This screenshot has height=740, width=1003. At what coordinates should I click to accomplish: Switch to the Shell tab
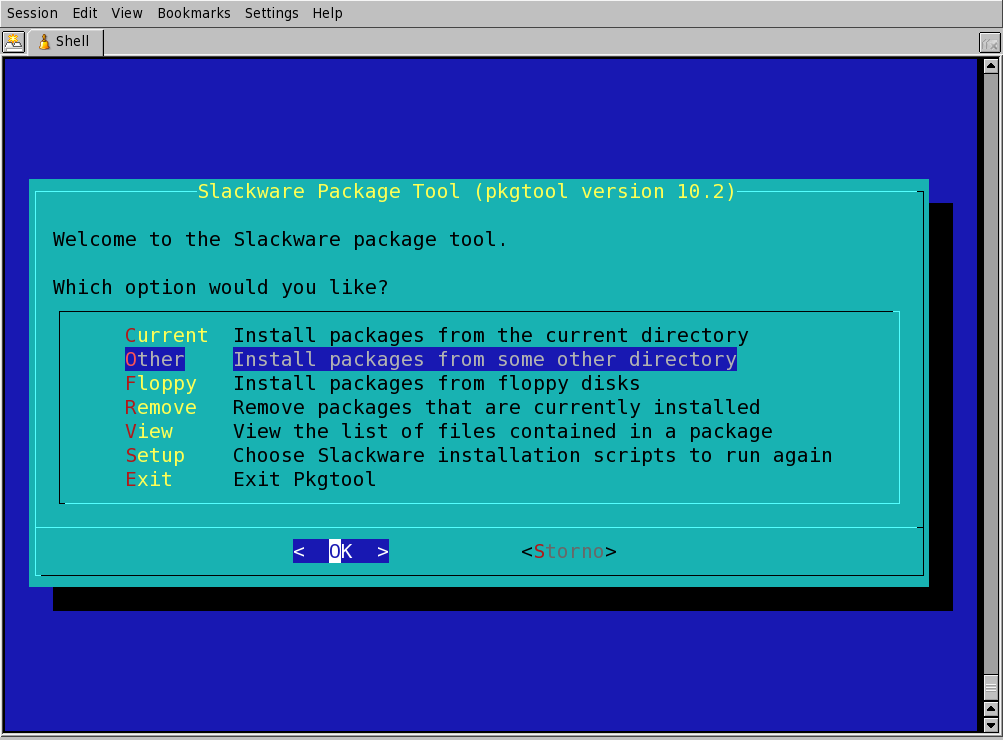pos(65,42)
